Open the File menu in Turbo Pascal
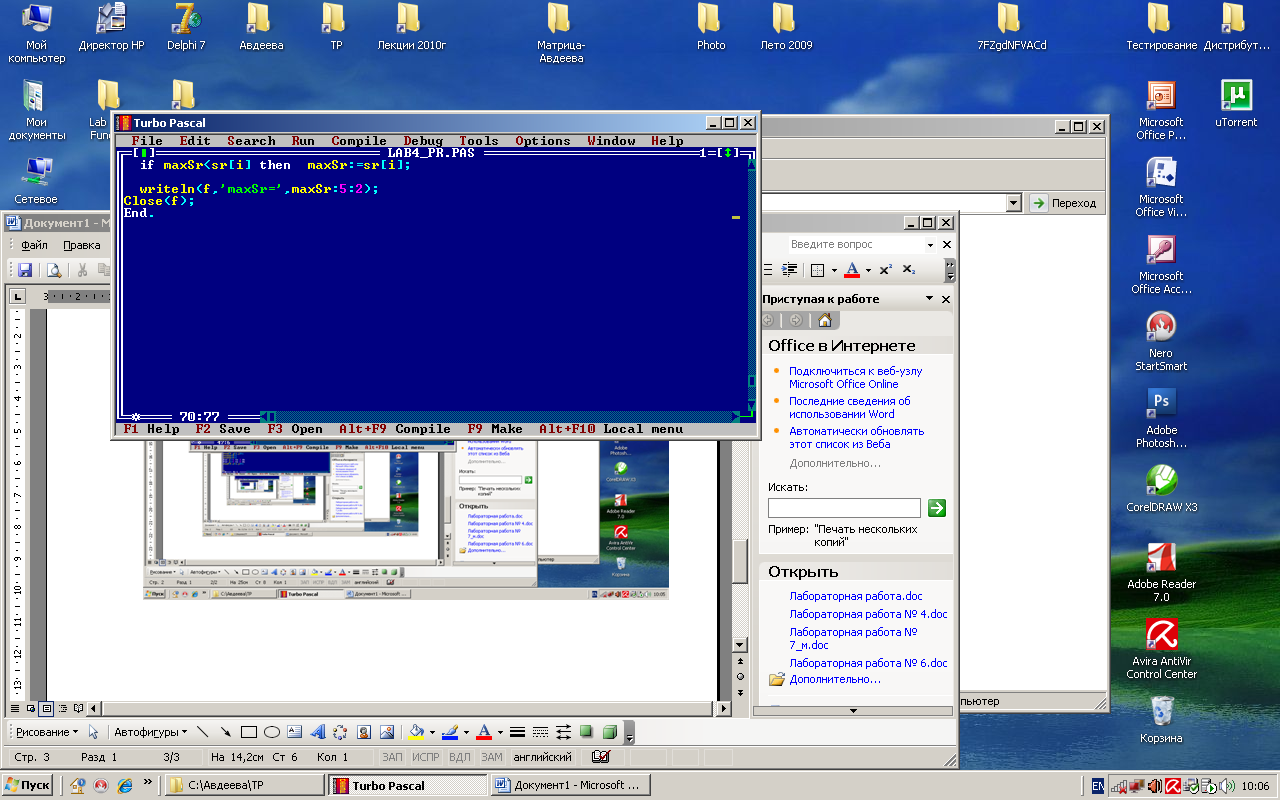 [147, 141]
